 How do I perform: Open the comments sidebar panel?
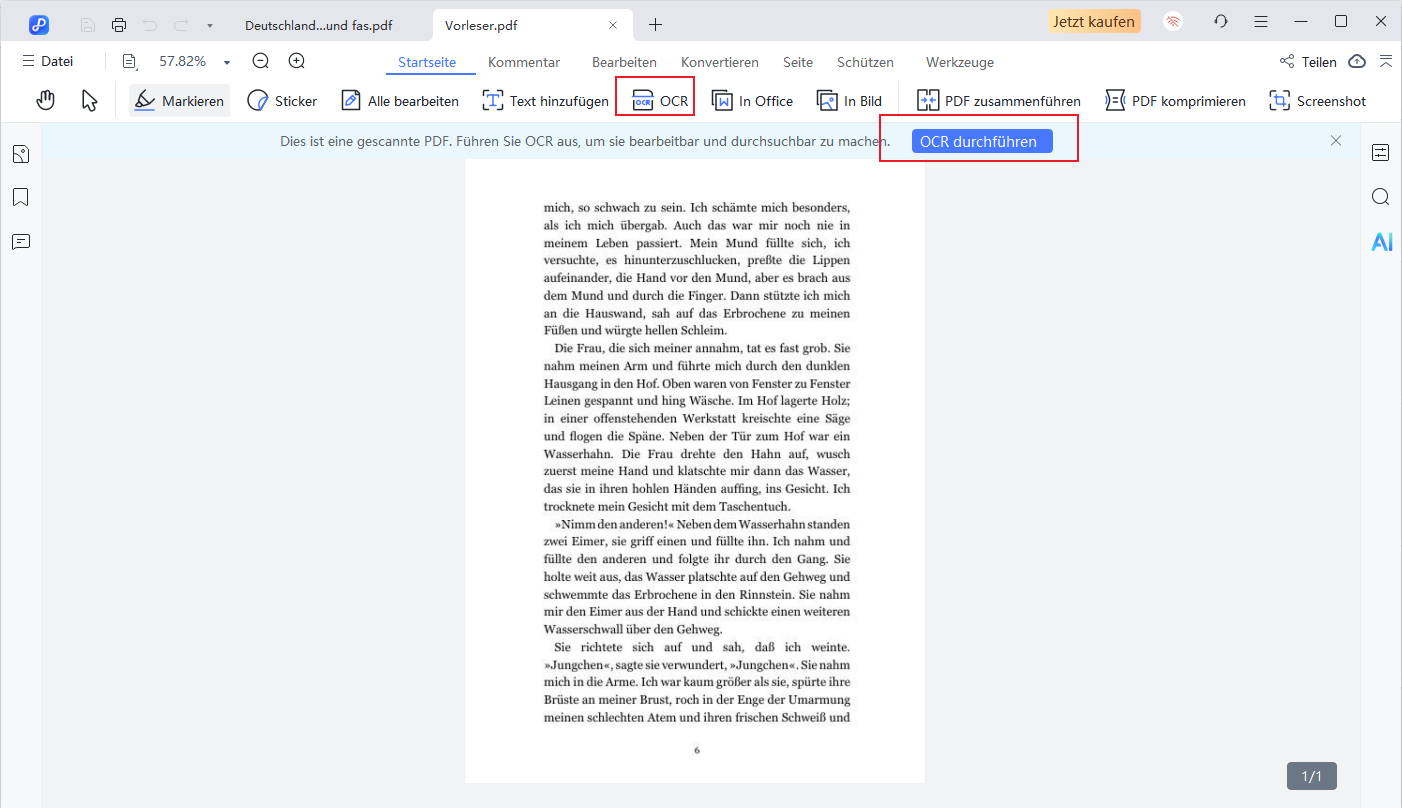pos(21,241)
